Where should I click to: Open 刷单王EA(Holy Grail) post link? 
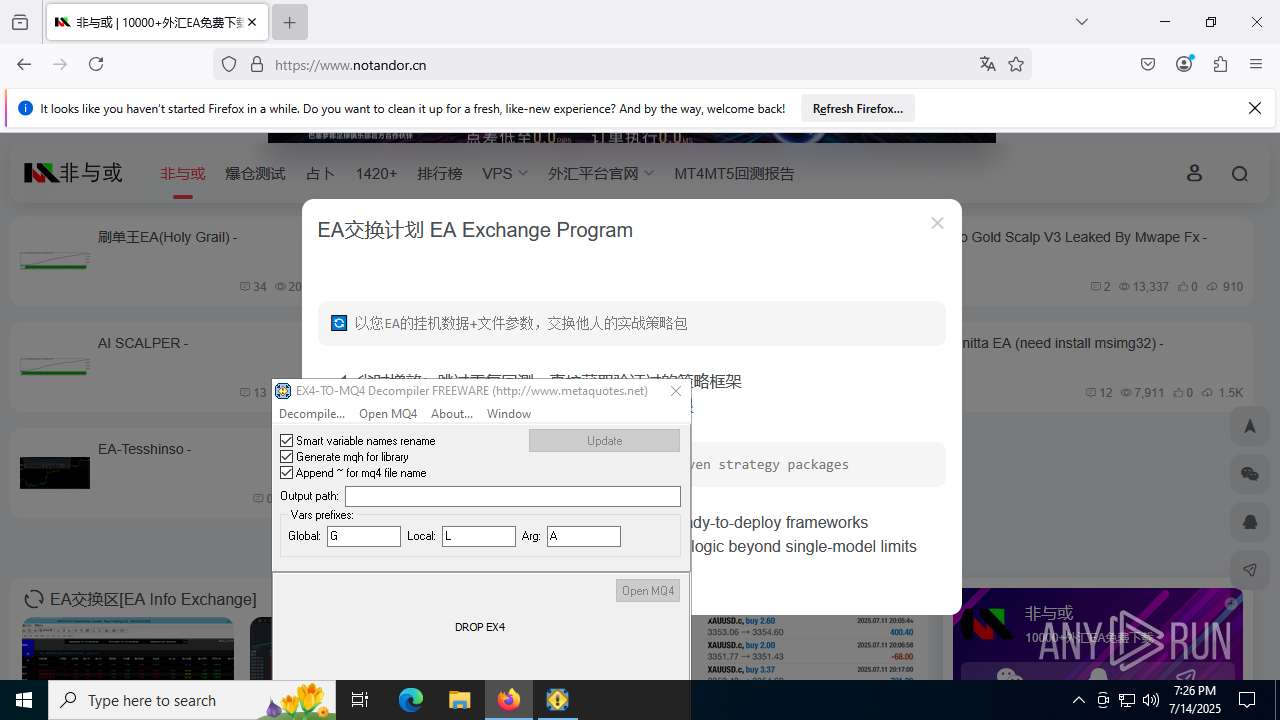point(167,237)
